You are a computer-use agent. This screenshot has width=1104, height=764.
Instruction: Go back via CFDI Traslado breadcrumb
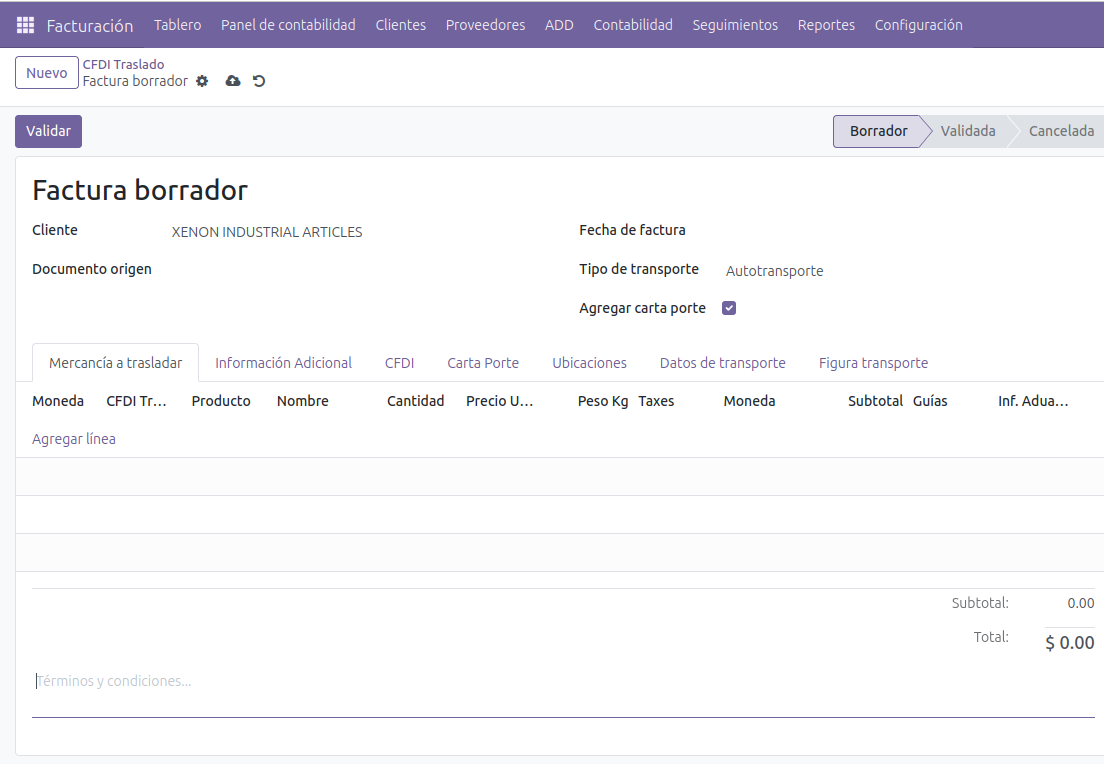[123, 64]
